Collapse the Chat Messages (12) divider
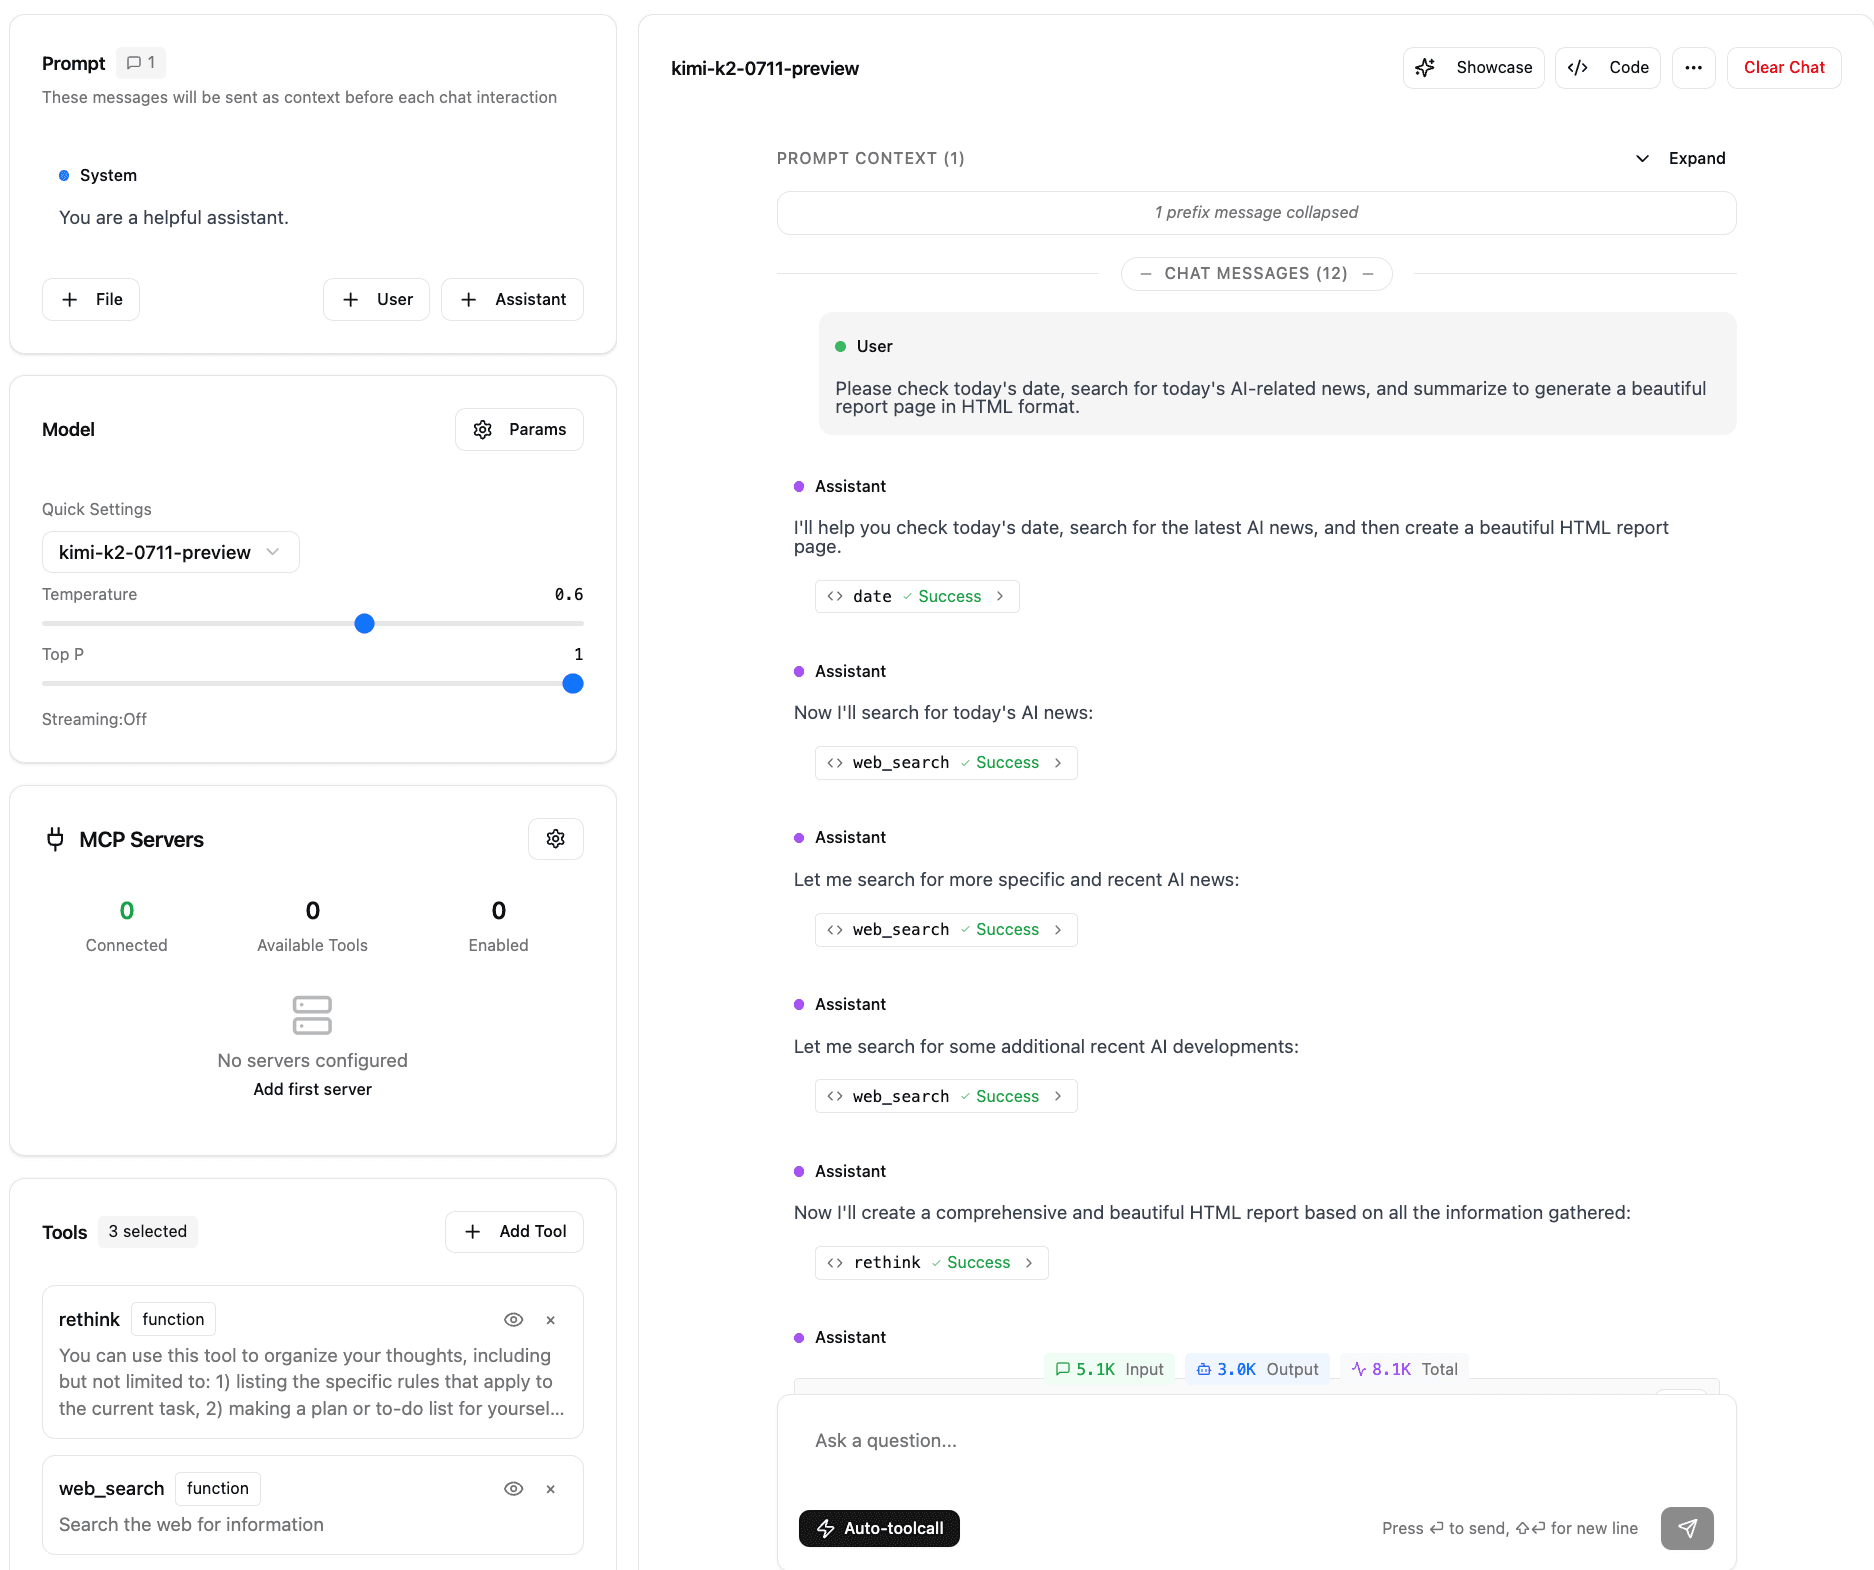 tap(1256, 274)
